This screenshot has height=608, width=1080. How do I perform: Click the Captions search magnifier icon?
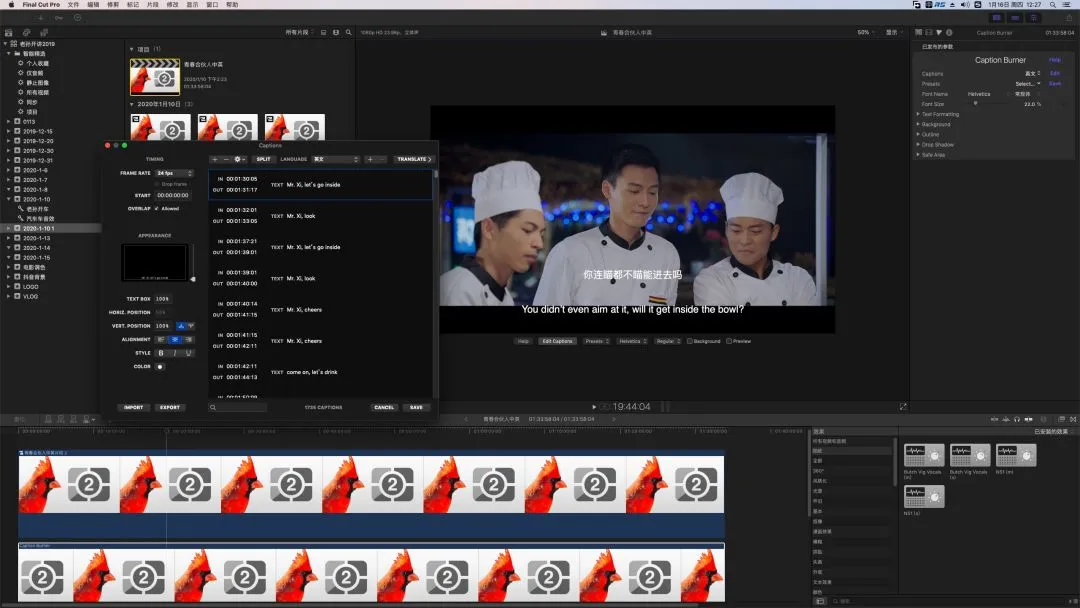[x=213, y=408]
